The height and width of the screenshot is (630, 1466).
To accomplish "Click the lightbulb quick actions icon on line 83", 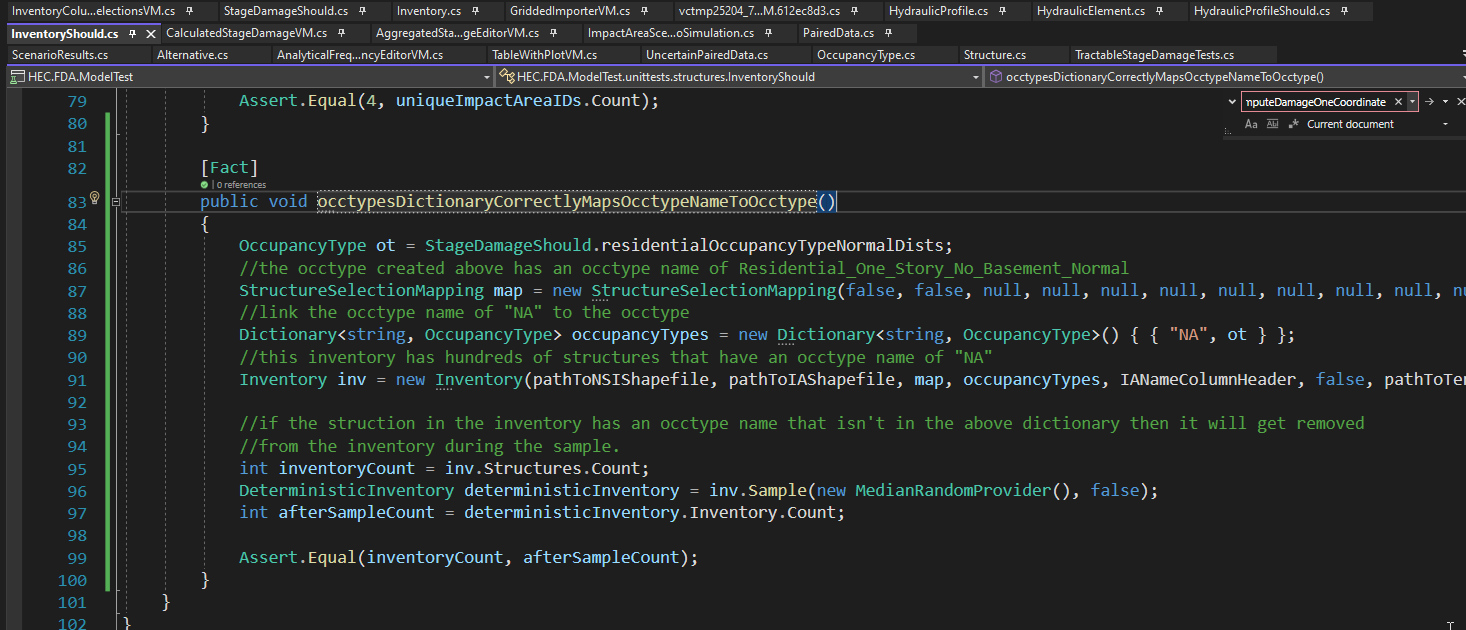I will [94, 199].
